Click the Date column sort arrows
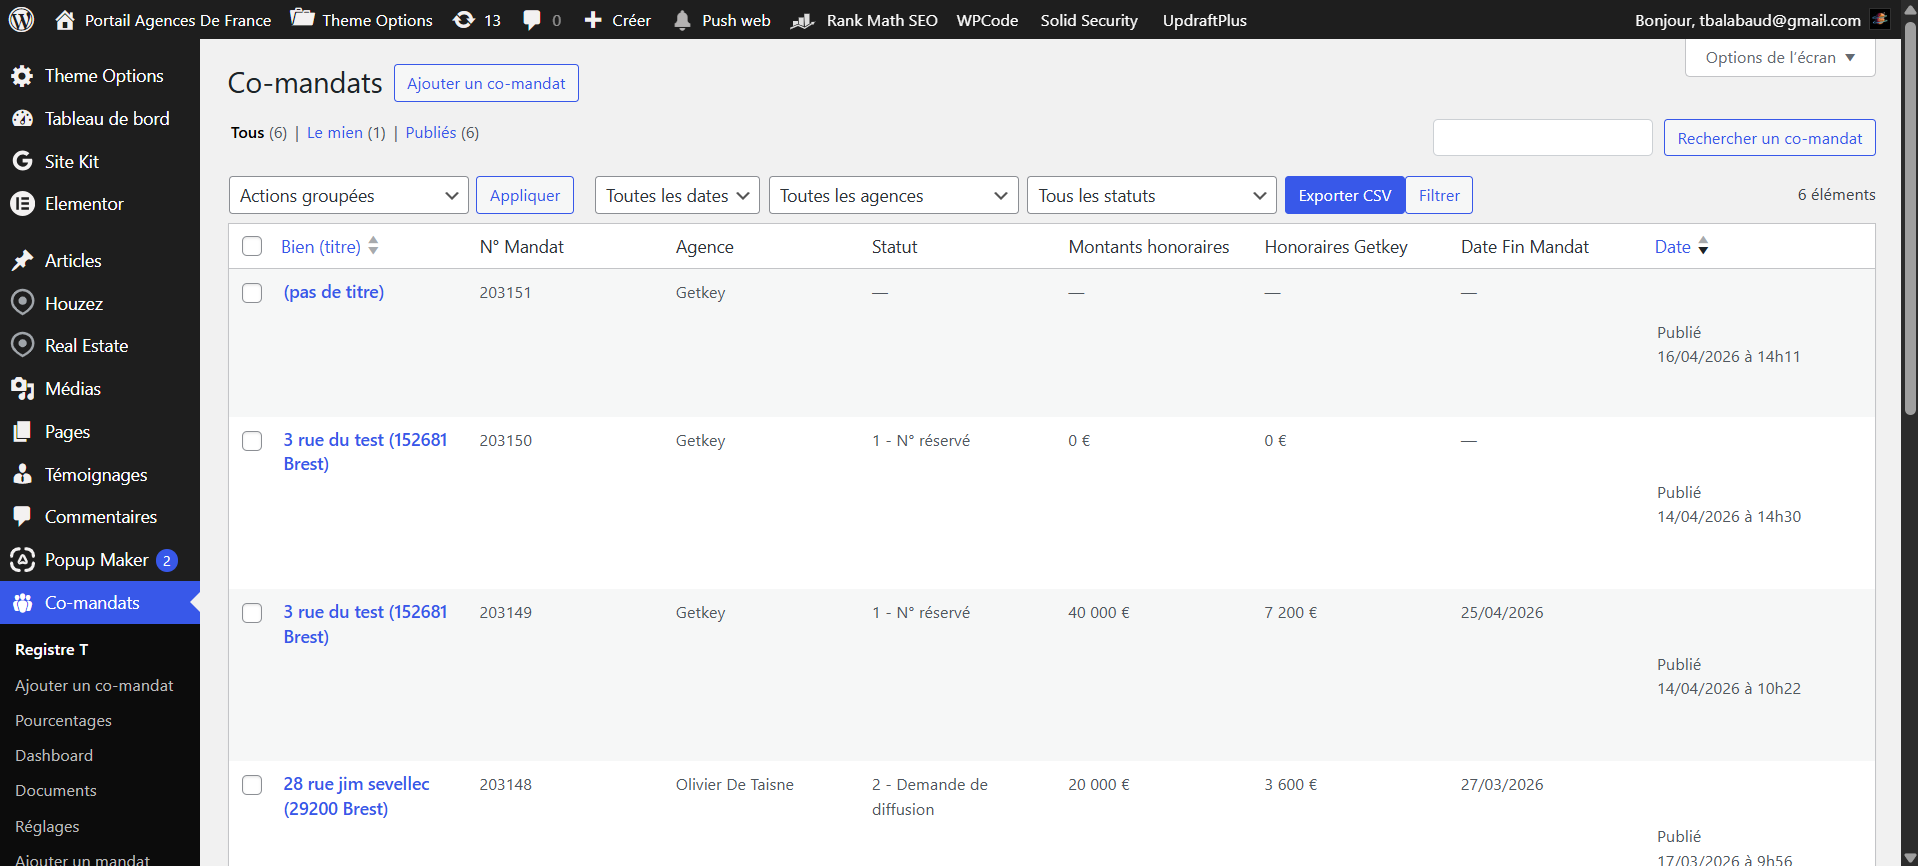Screen dimensions: 1918x866 point(1703,246)
